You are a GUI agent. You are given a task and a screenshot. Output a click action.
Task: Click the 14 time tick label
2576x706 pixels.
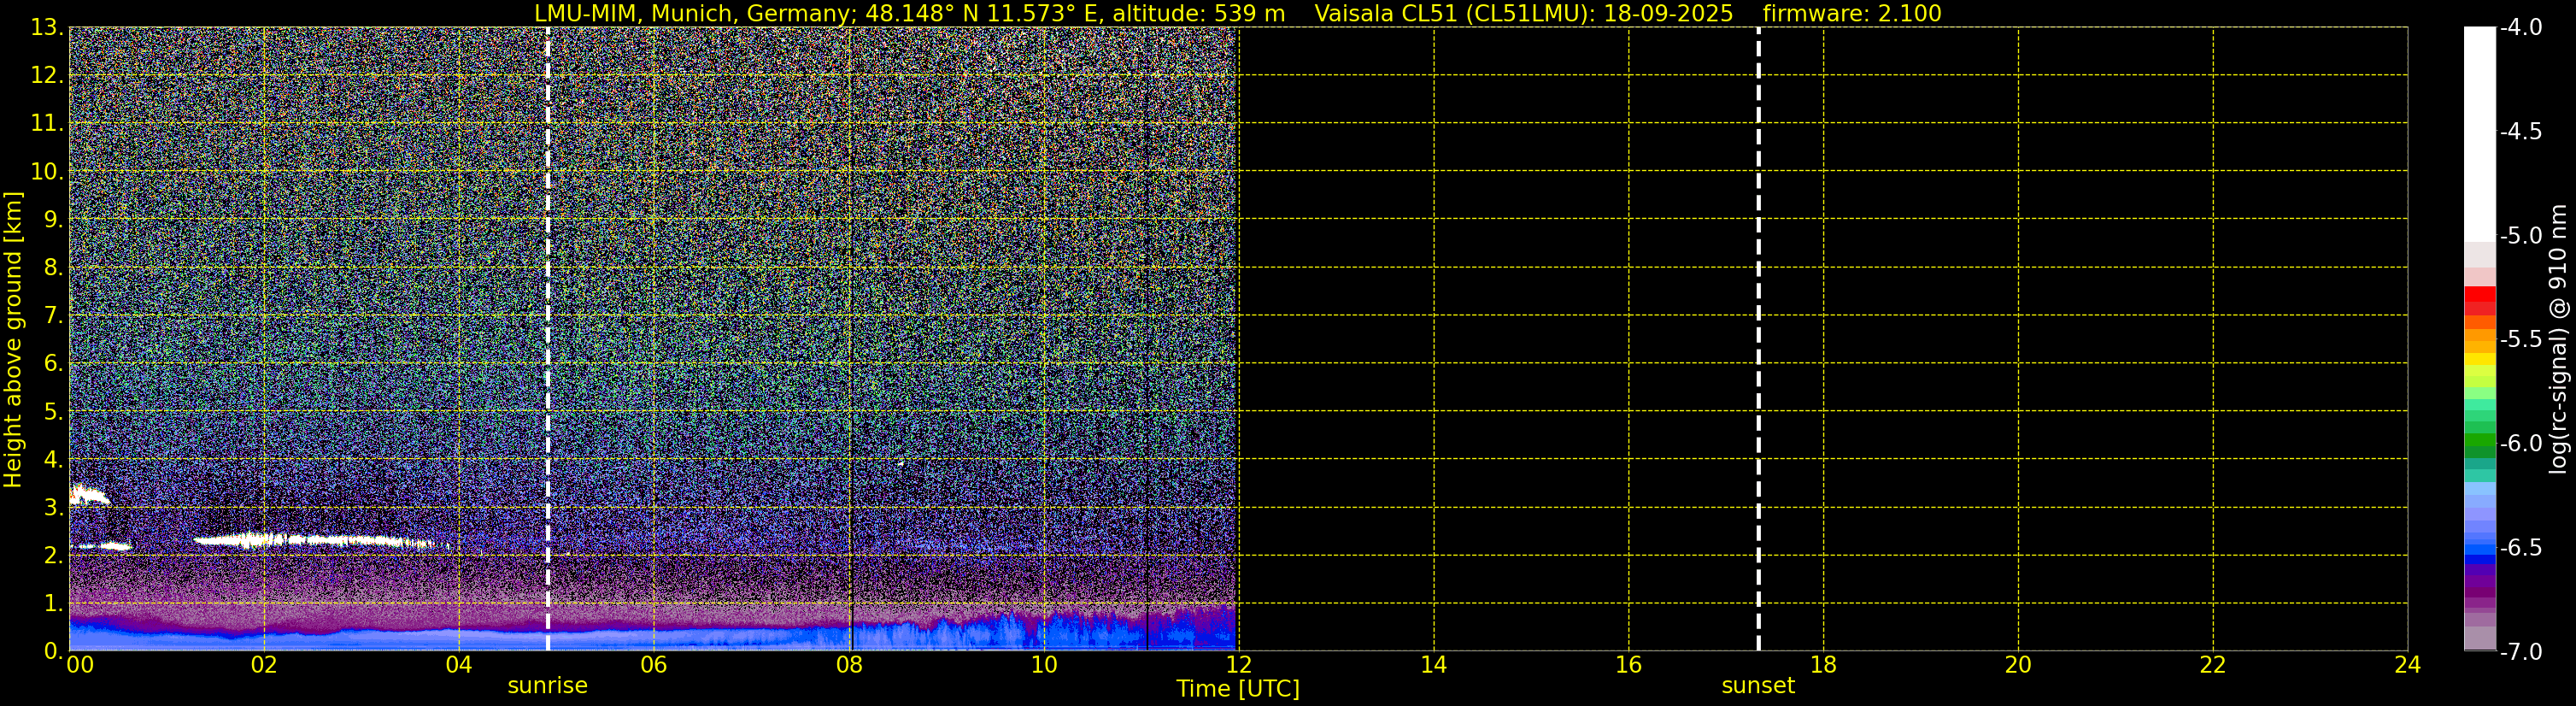(x=1433, y=665)
